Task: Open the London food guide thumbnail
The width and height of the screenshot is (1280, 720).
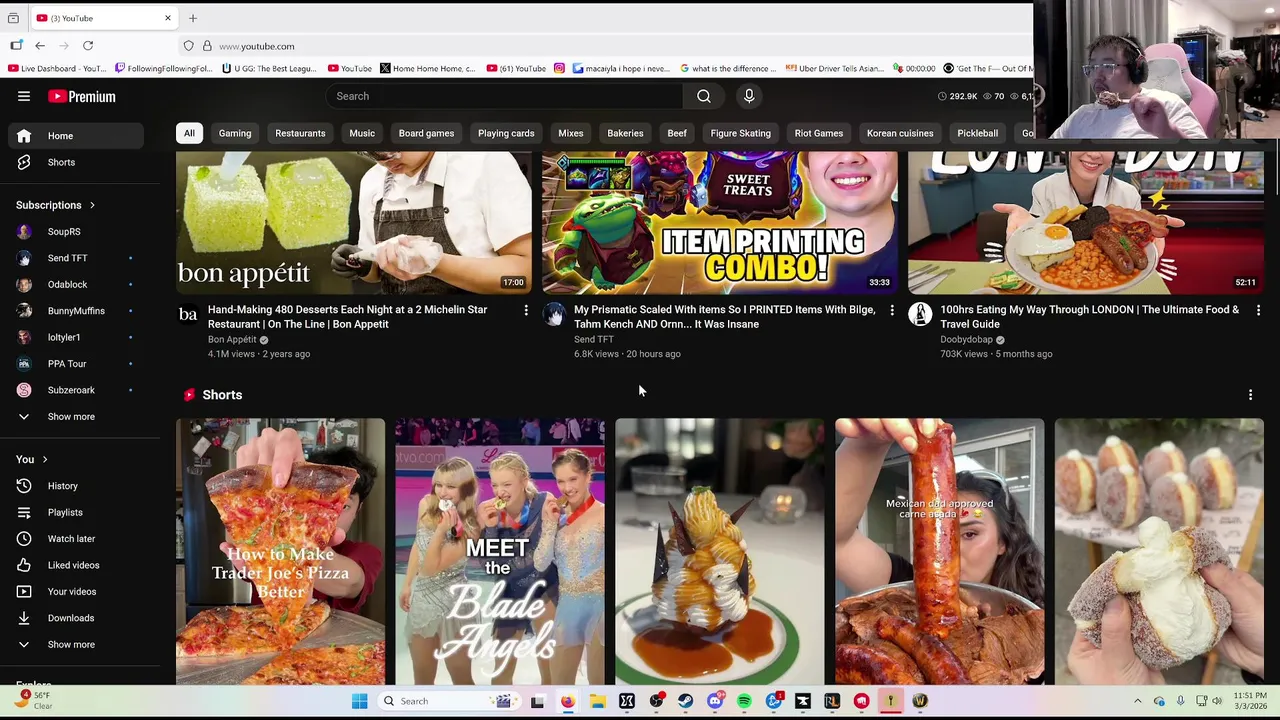Action: click(x=1086, y=222)
